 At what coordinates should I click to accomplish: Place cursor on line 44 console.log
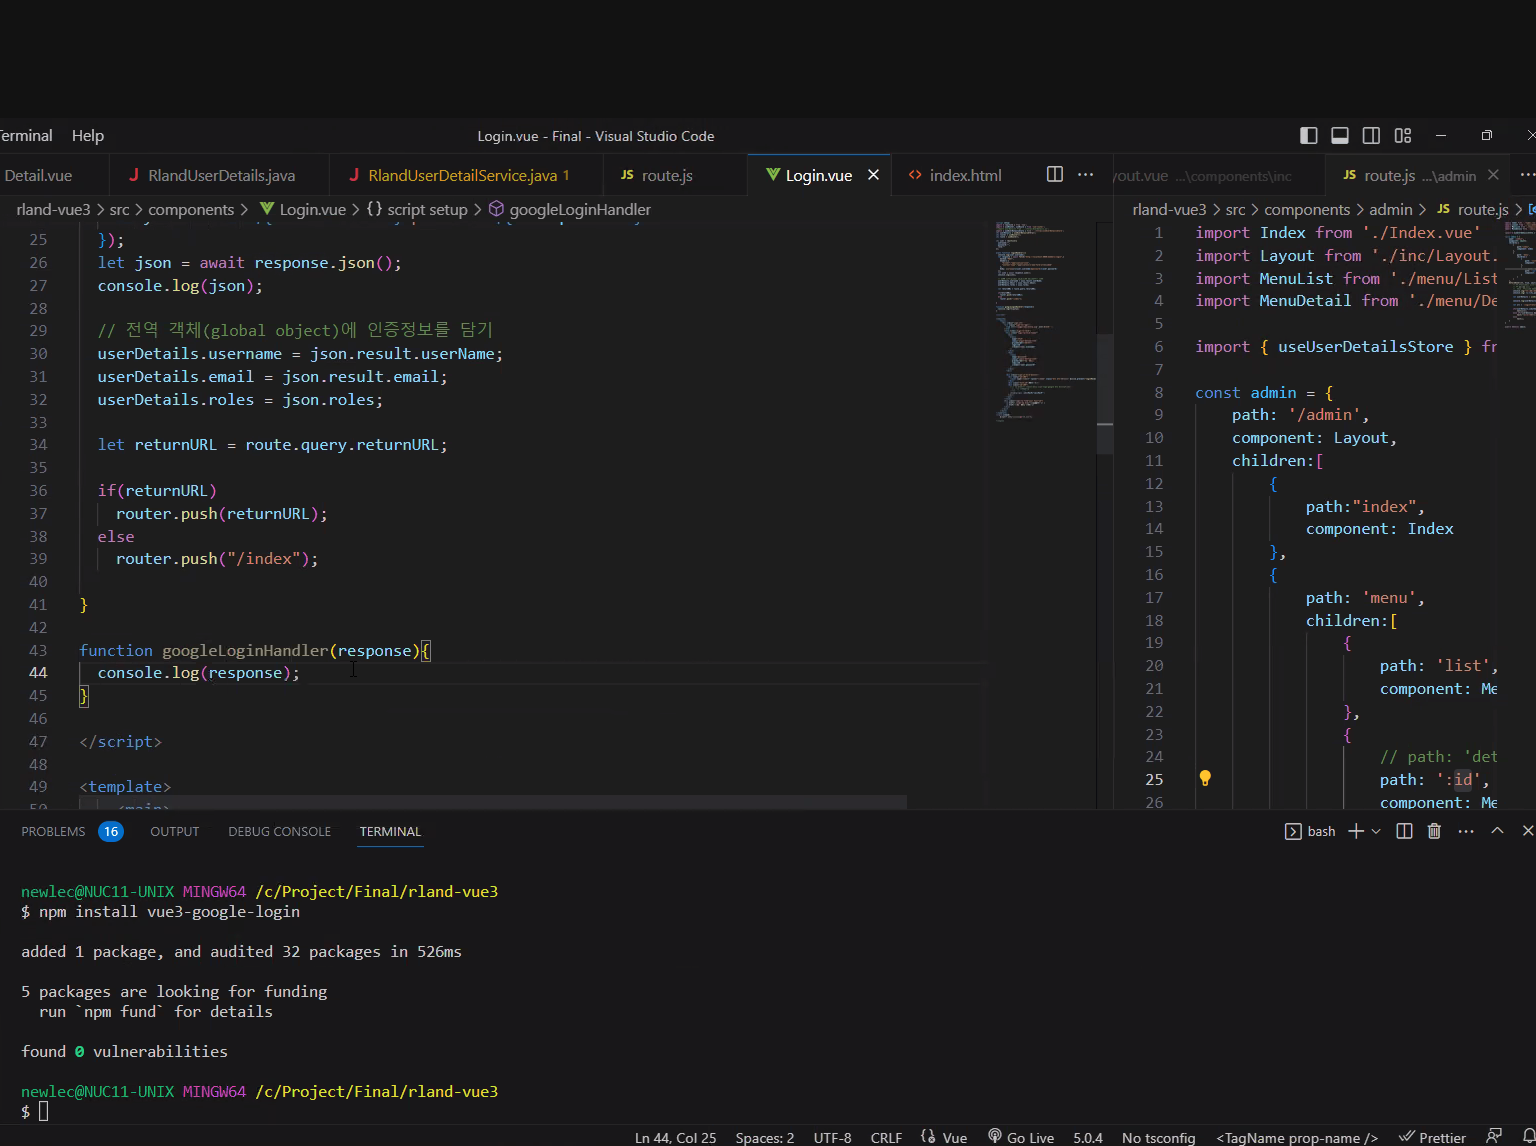pos(198,673)
